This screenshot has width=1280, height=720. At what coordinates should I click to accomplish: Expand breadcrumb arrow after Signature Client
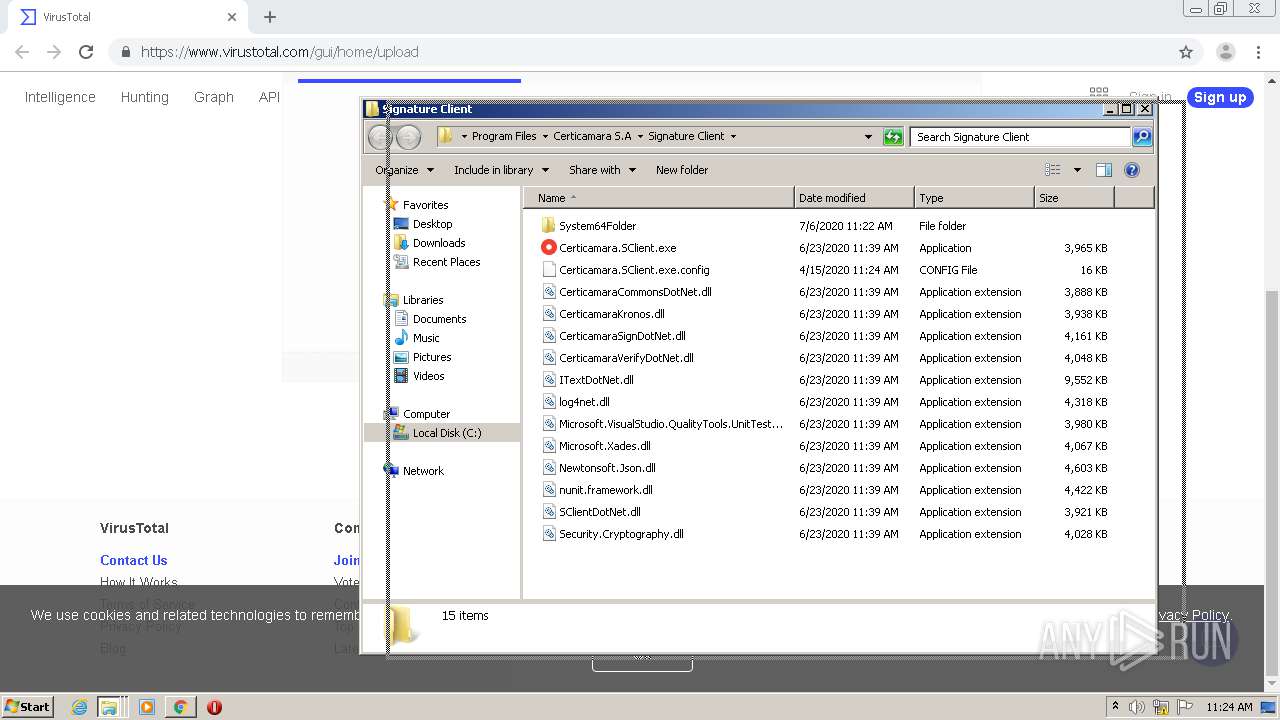[733, 137]
